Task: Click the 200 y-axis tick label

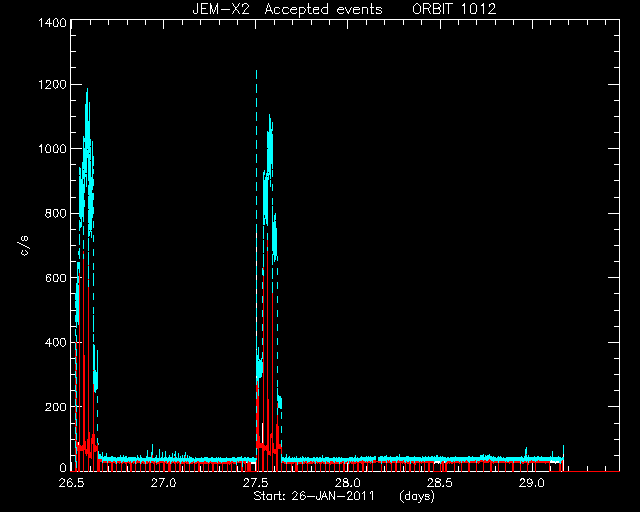Action: pyautogui.click(x=56, y=407)
